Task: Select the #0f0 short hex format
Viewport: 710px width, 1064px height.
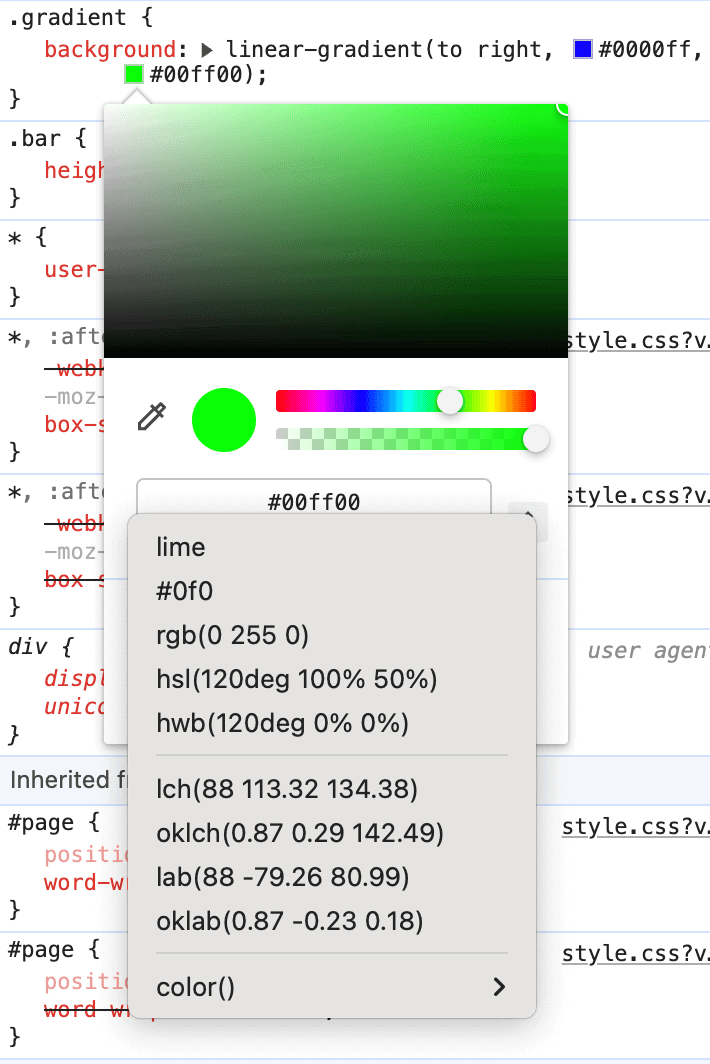Action: click(x=332, y=591)
